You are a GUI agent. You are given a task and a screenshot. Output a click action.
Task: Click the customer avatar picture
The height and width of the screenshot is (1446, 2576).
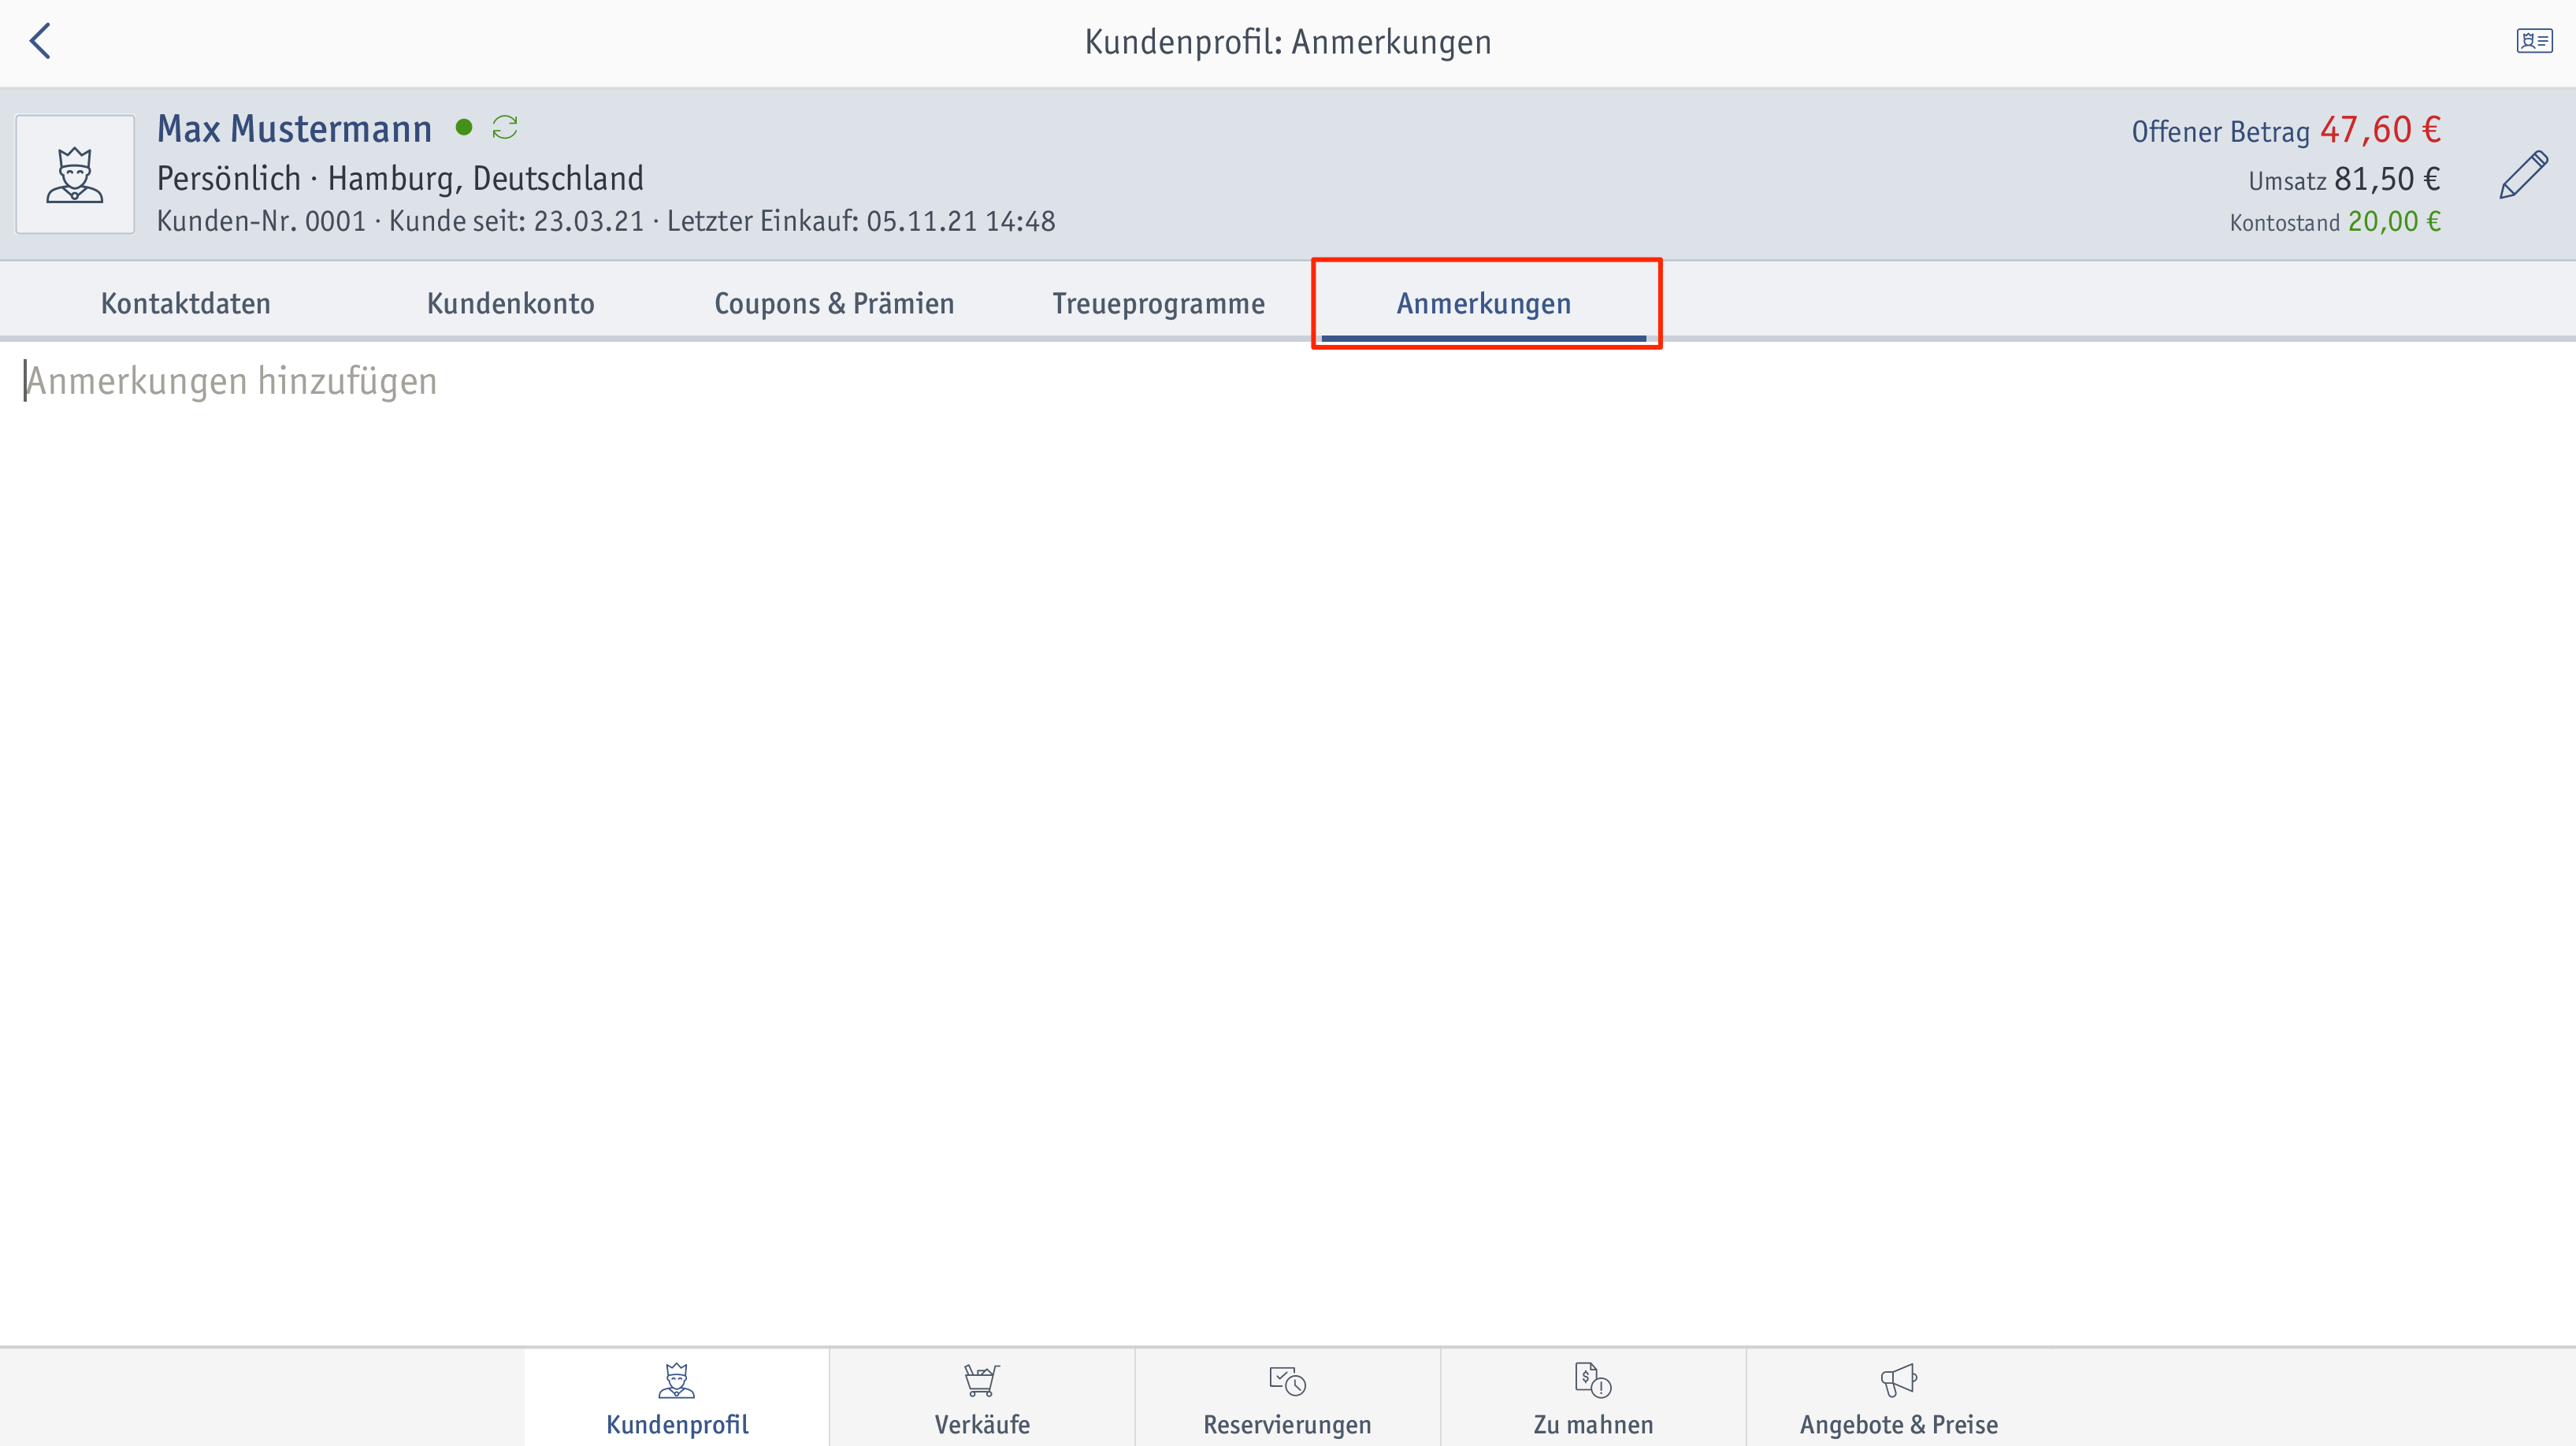coord(75,174)
